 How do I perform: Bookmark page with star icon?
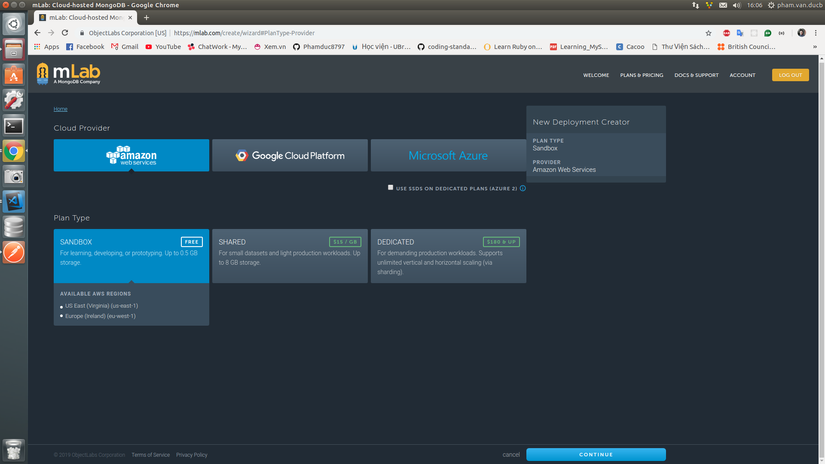[708, 33]
